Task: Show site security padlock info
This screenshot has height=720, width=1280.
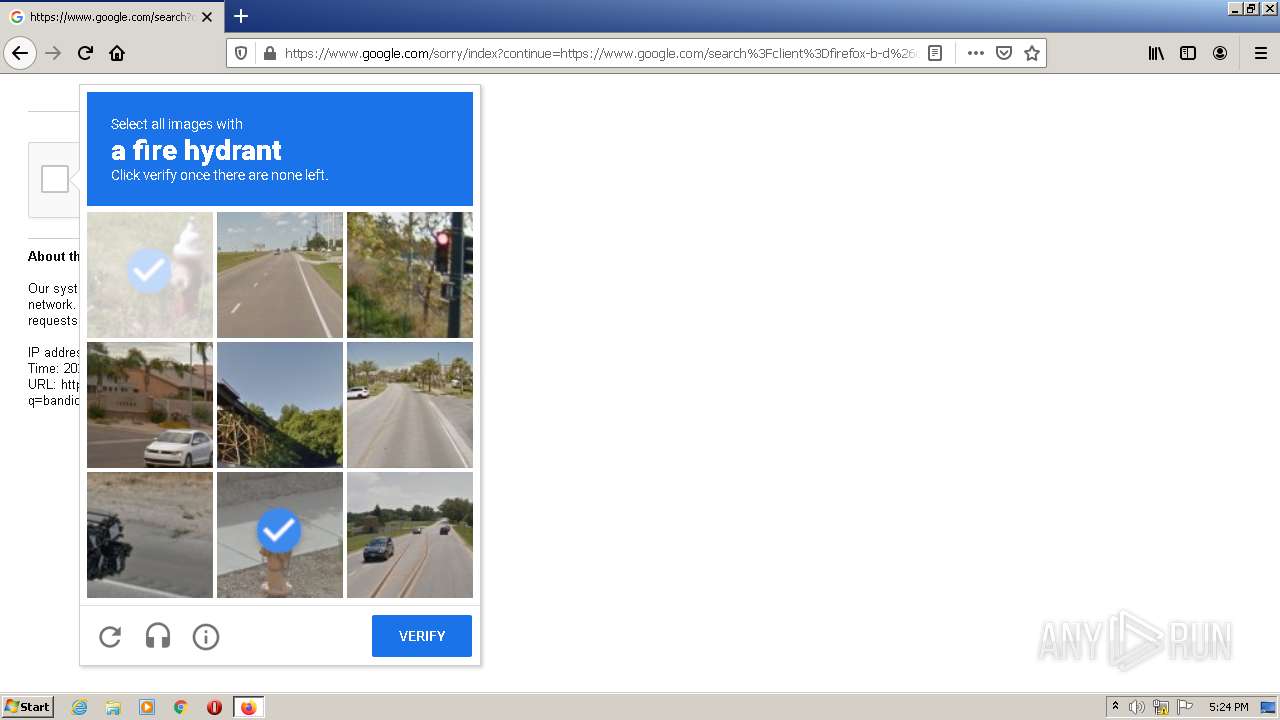Action: coord(269,53)
